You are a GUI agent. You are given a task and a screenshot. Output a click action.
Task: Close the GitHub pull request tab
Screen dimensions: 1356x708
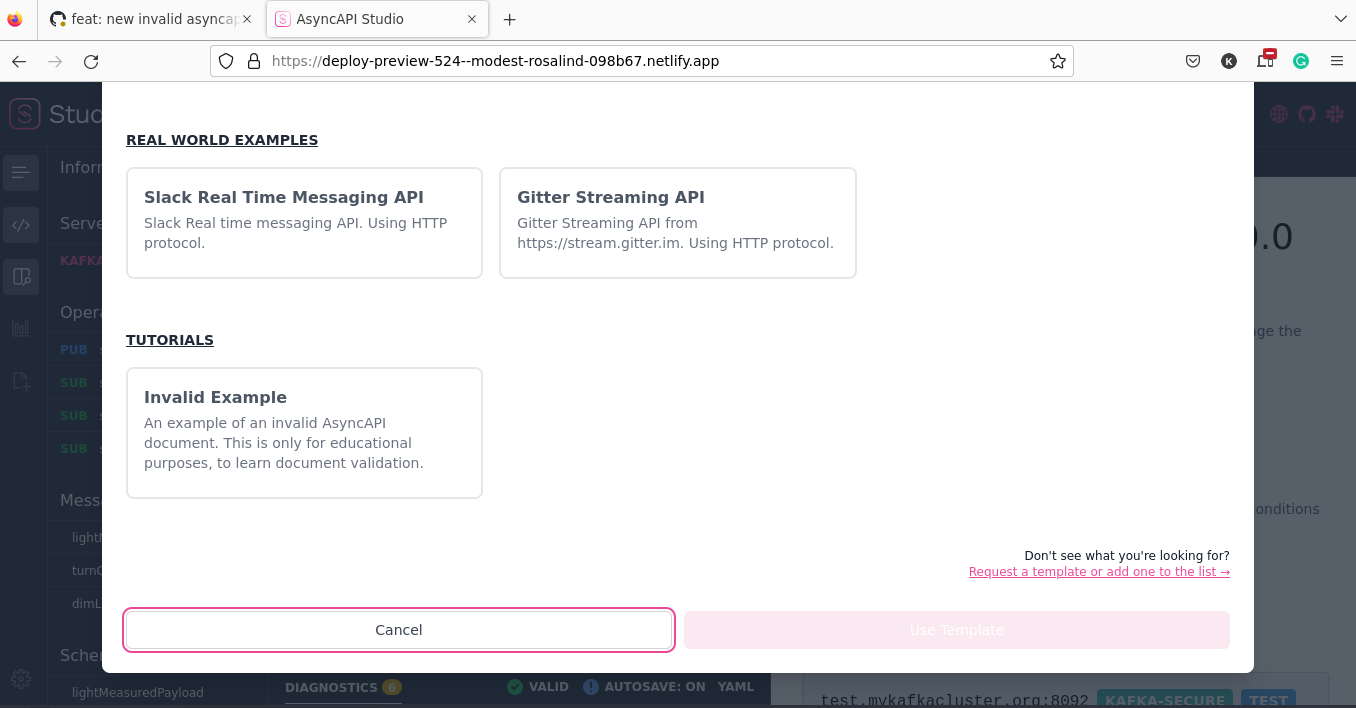pos(247,19)
